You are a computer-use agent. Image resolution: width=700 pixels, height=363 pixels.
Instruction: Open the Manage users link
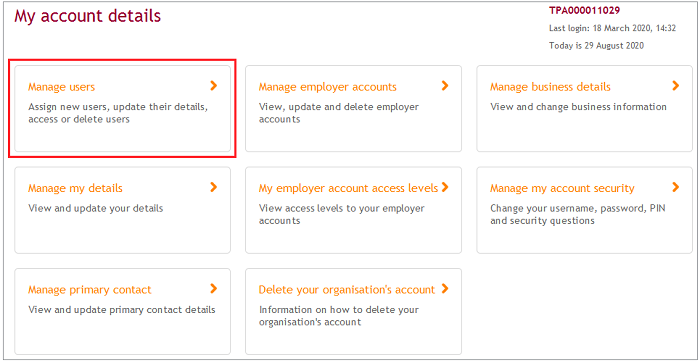(62, 87)
